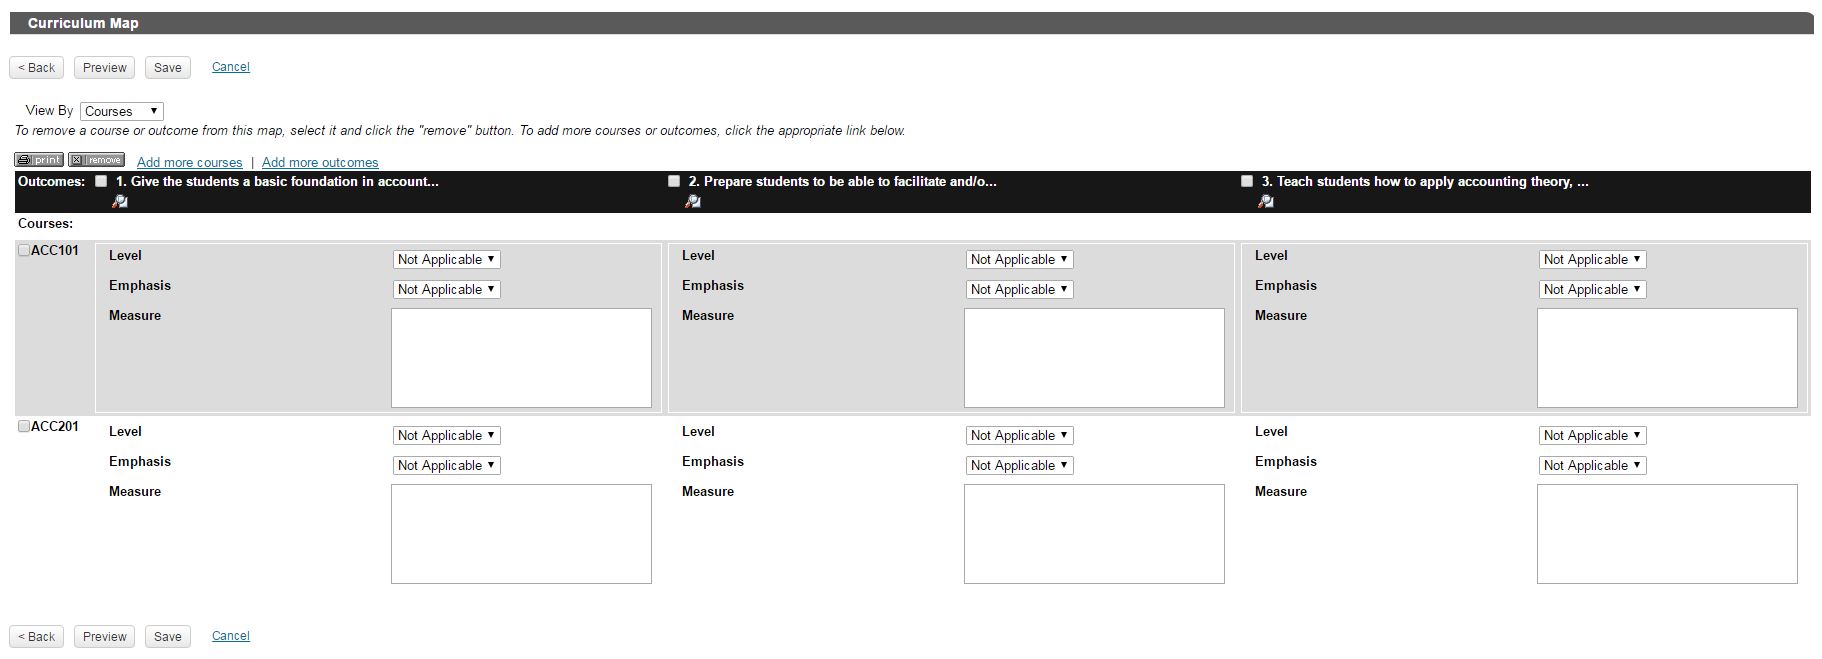Click outcome 2 title Prepare students
1822x659 pixels.
coord(842,181)
